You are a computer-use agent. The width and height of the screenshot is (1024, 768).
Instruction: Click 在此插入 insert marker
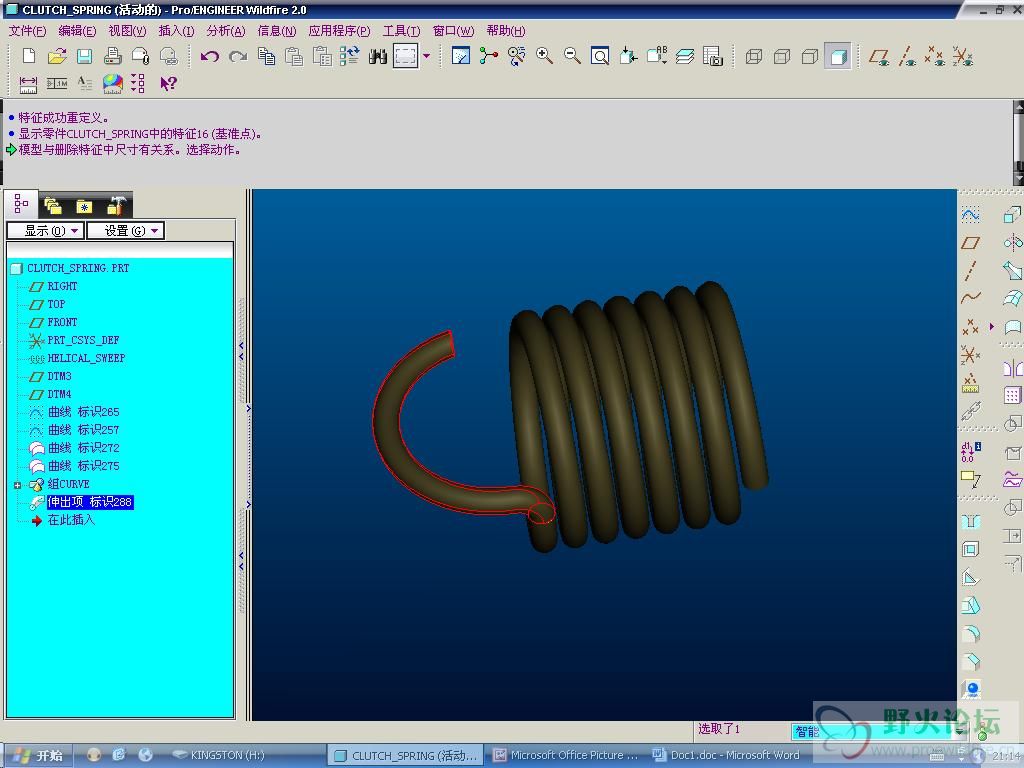pos(71,520)
